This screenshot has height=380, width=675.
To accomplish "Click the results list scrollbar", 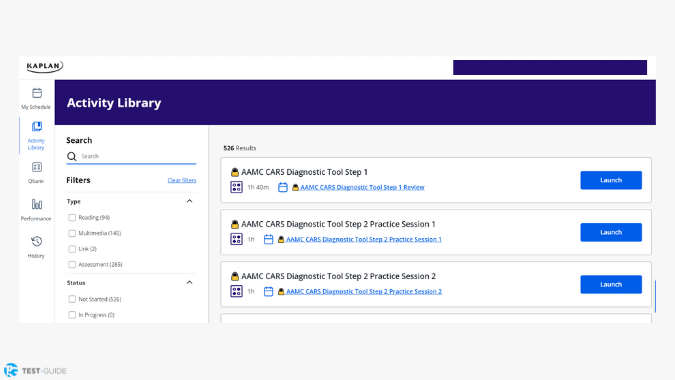I will click(655, 297).
